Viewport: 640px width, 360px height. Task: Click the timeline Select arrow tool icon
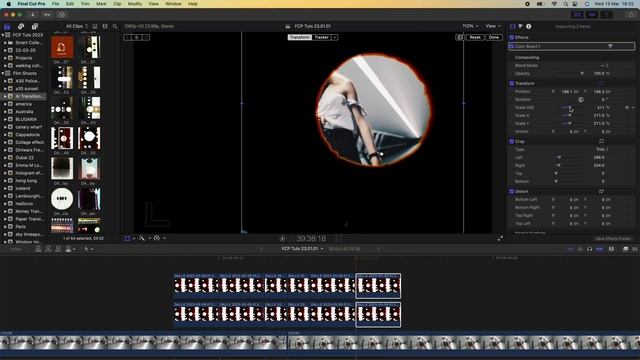click(x=86, y=249)
